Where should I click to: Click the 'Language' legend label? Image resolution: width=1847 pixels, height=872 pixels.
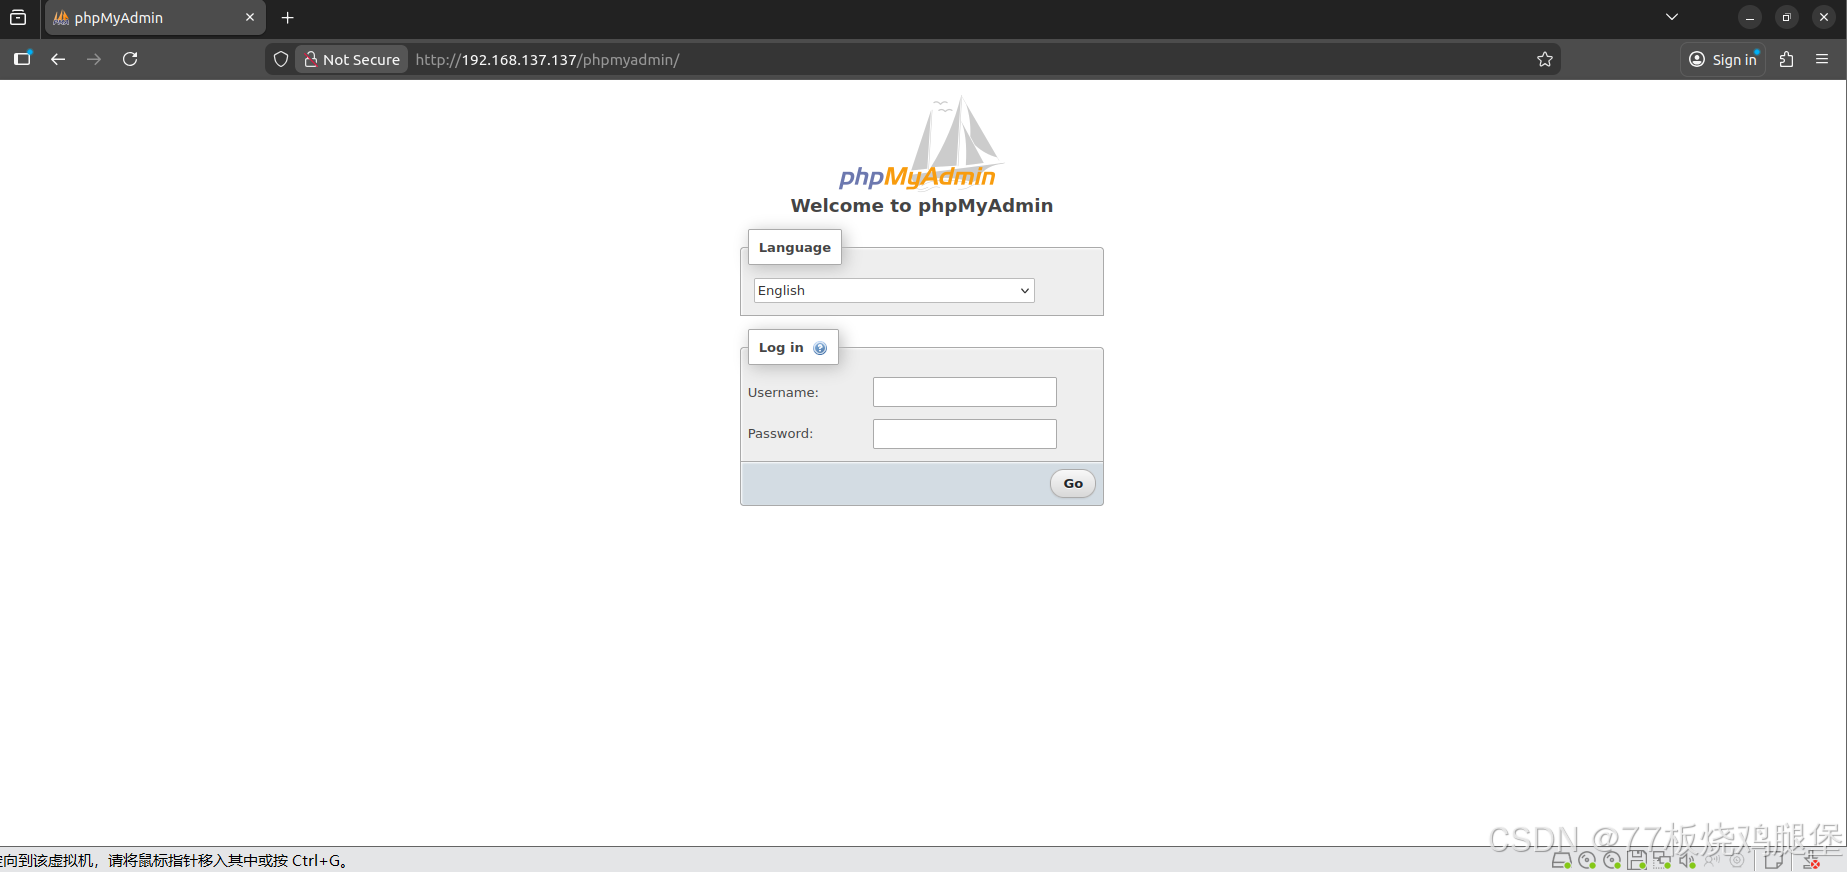(x=795, y=247)
